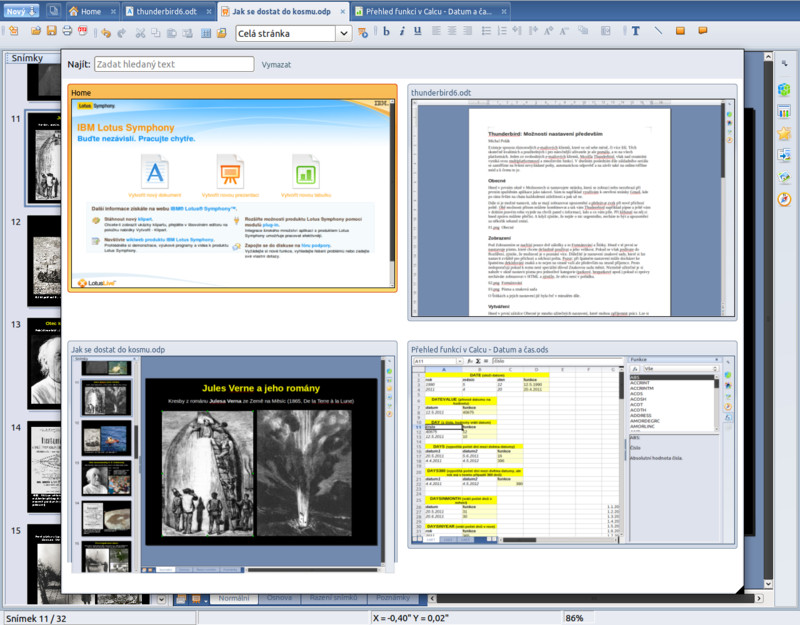Align text left
The image size is (800, 625).
(x=436, y=31)
